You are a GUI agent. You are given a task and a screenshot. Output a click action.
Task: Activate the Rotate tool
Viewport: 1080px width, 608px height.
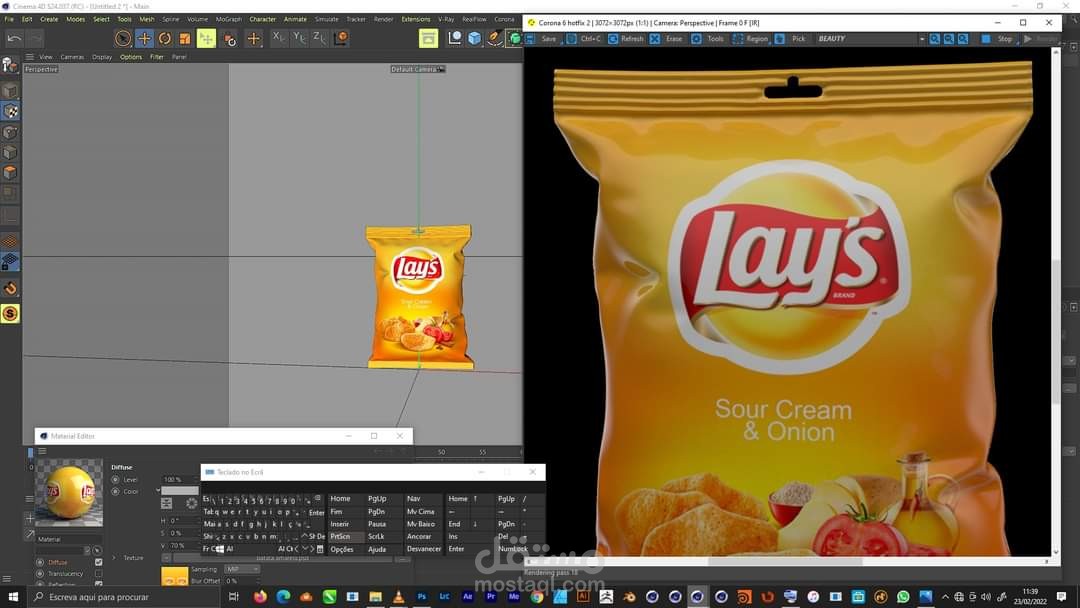[x=165, y=39]
